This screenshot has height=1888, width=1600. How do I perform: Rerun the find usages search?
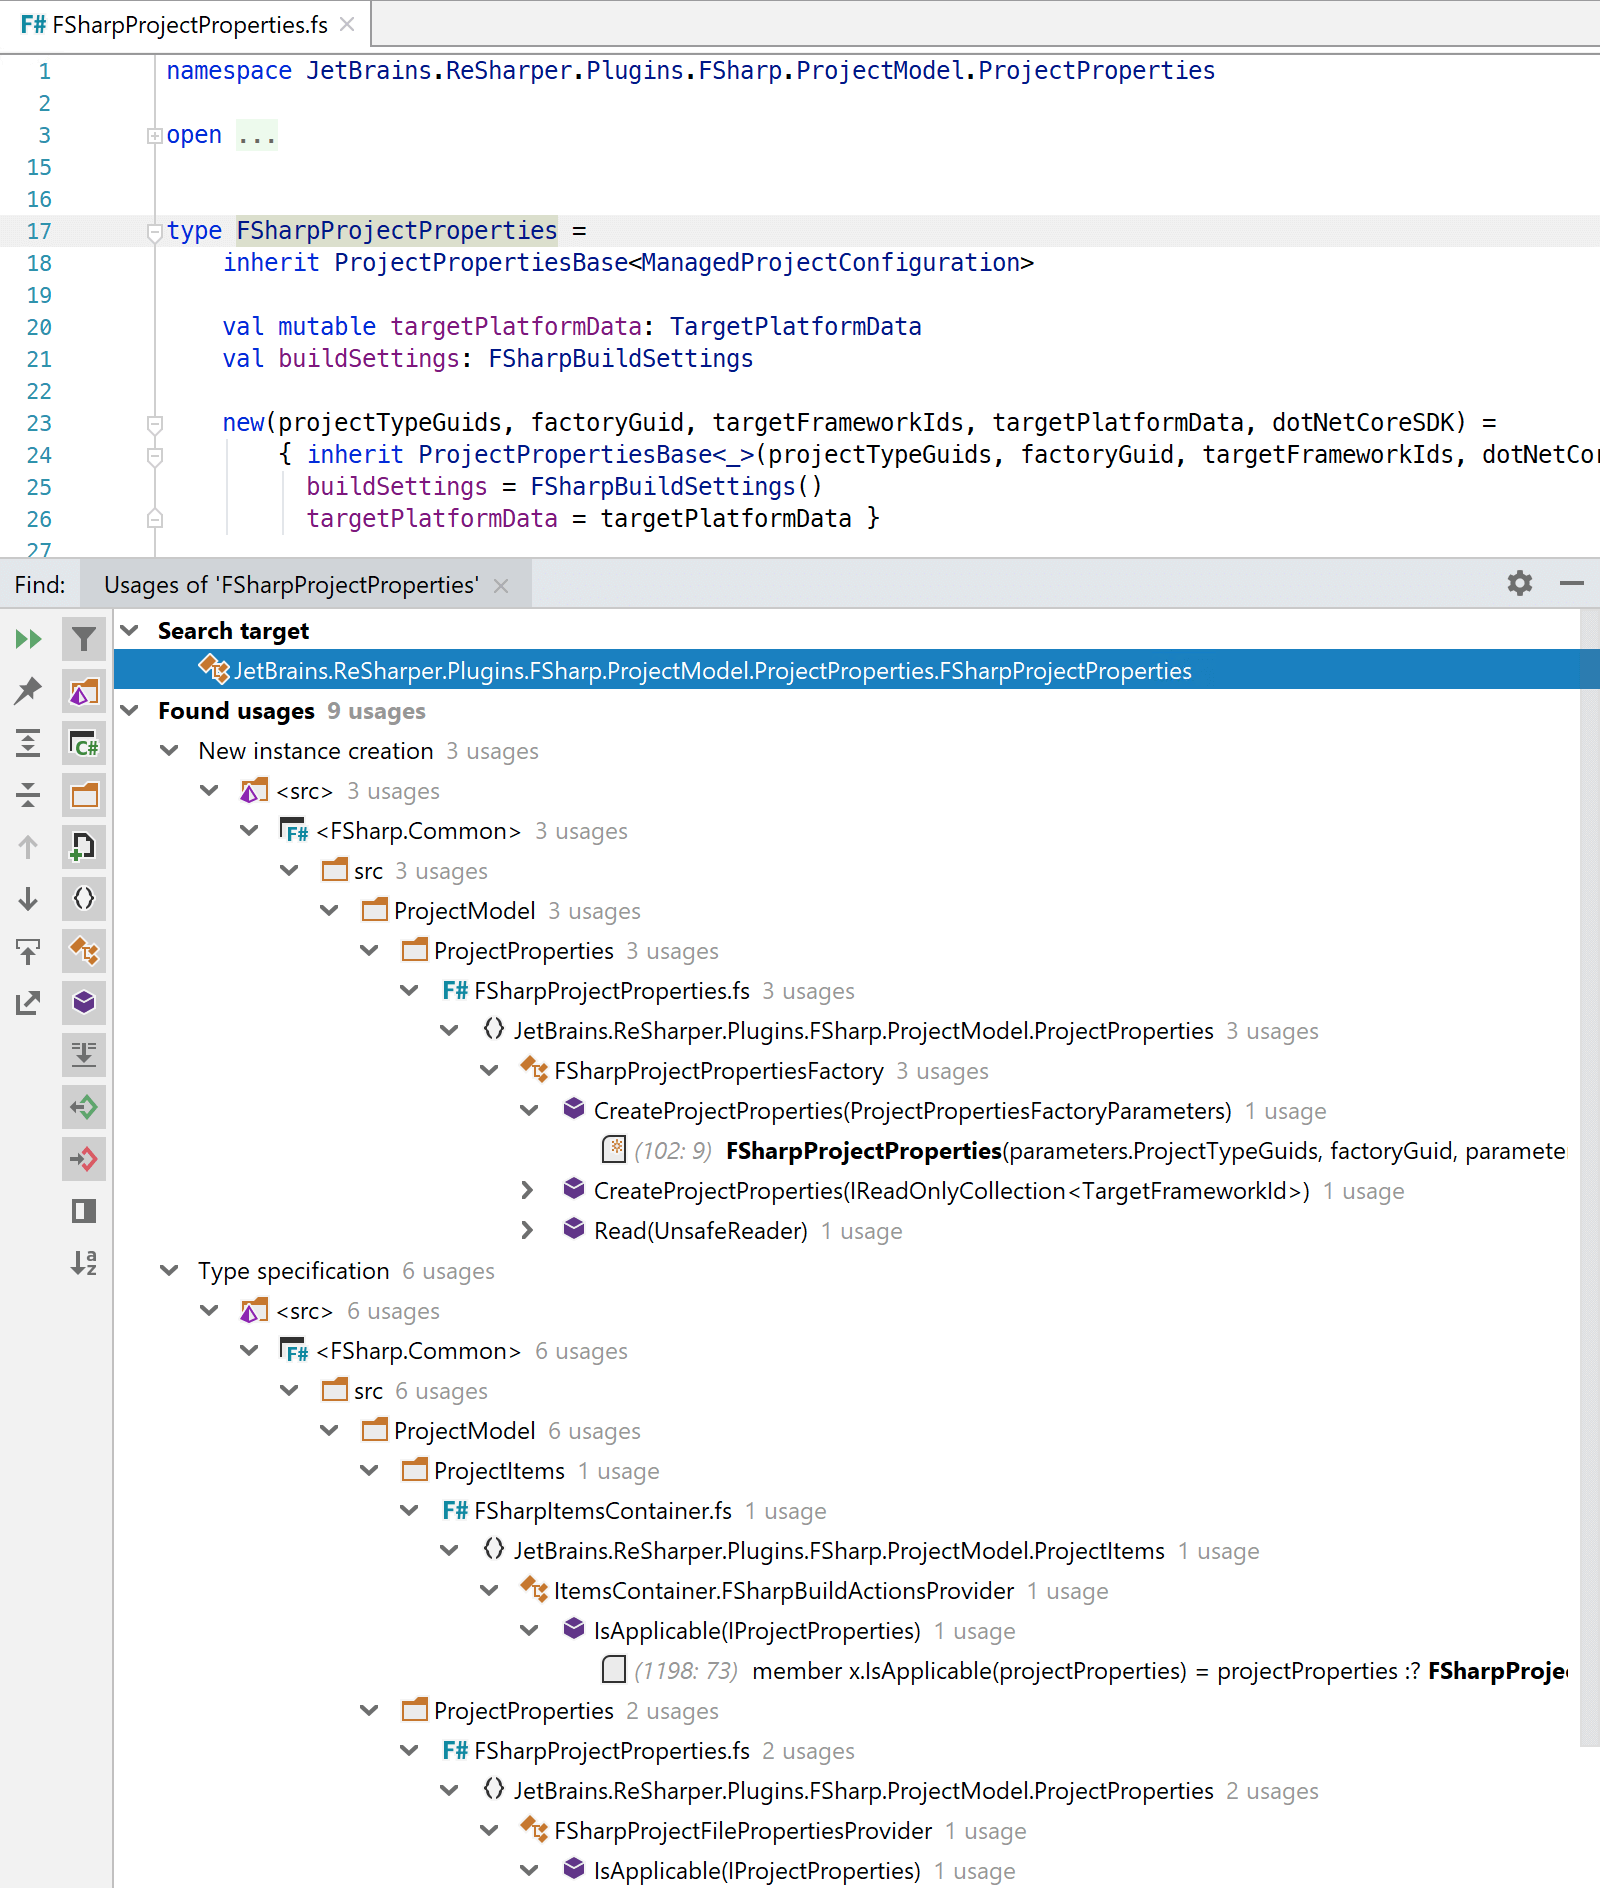(x=28, y=639)
